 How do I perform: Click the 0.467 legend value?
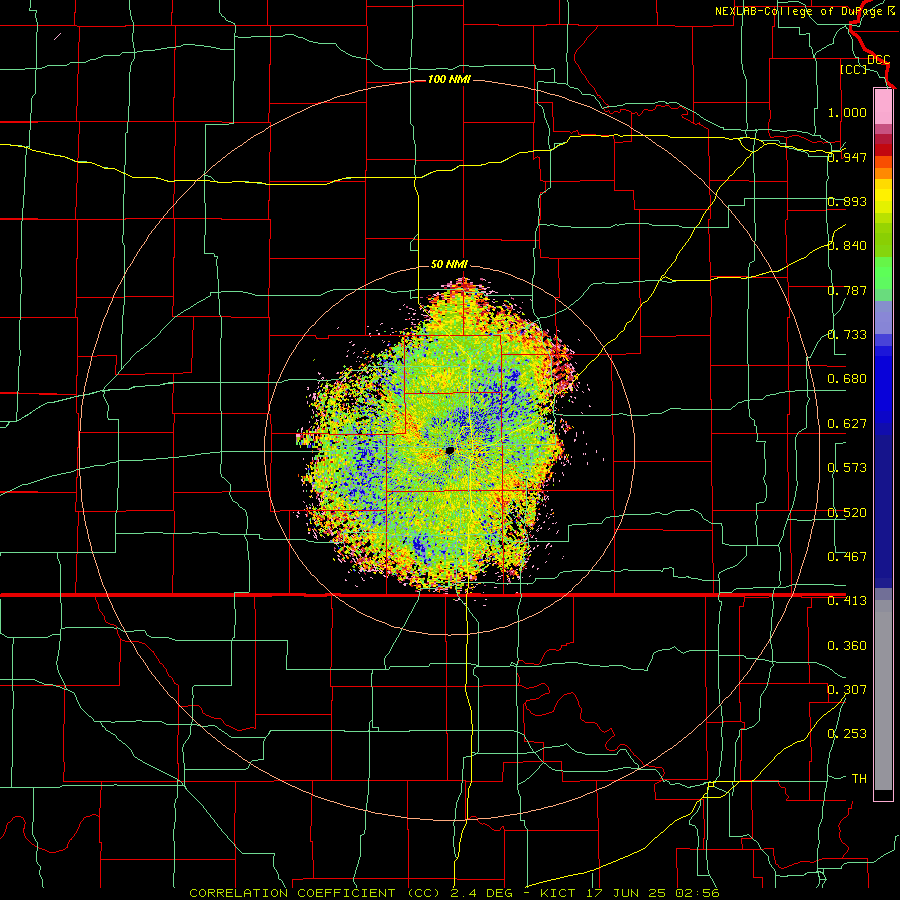click(847, 557)
